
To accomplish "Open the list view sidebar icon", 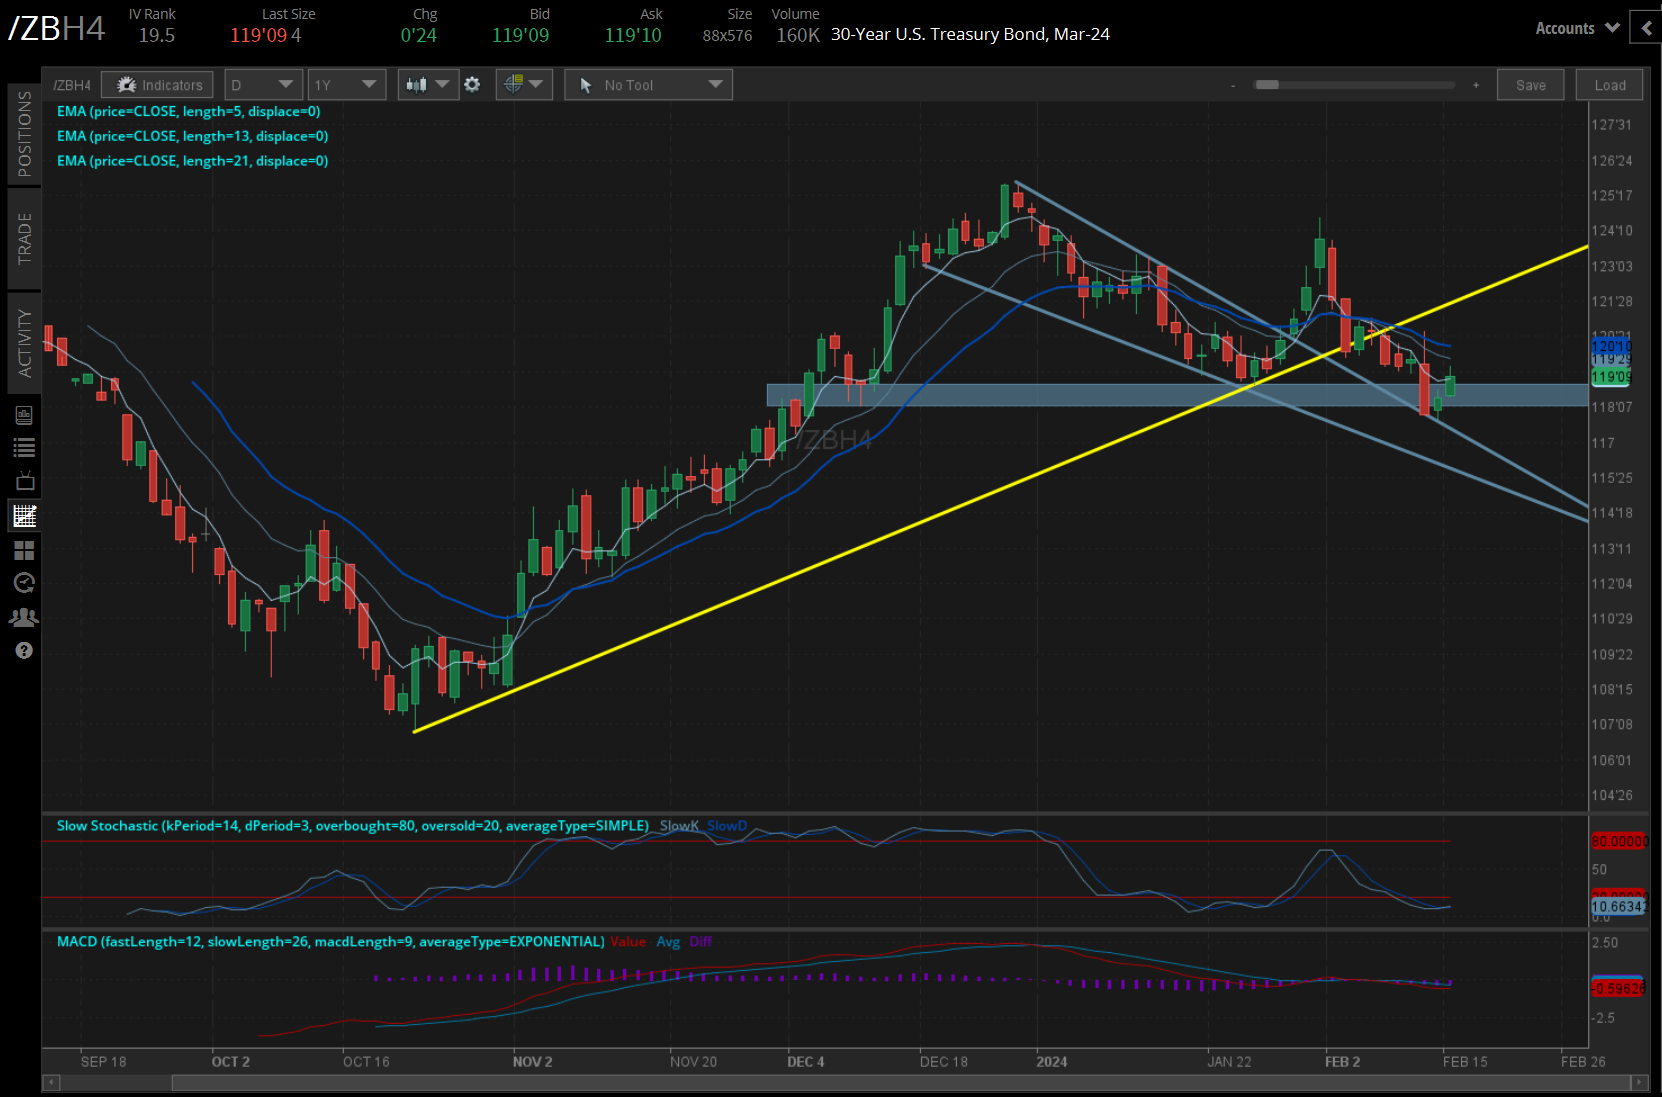I will [x=24, y=448].
